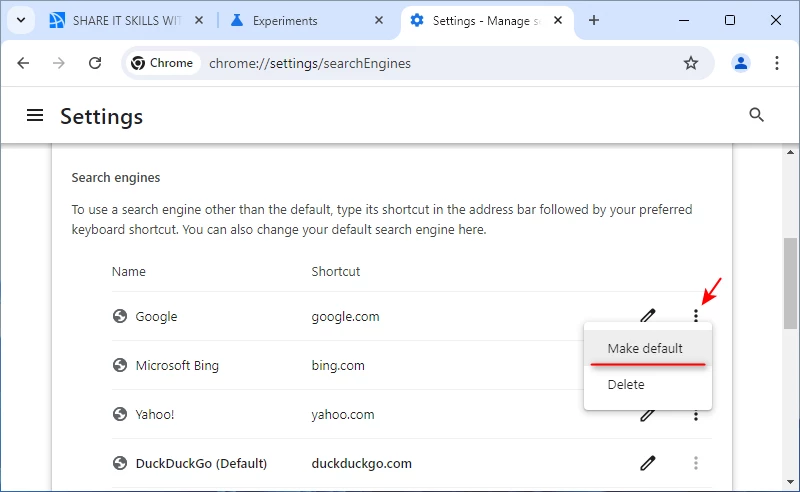Select the google.com shortcut text
Viewport: 800px width, 492px height.
click(x=345, y=316)
